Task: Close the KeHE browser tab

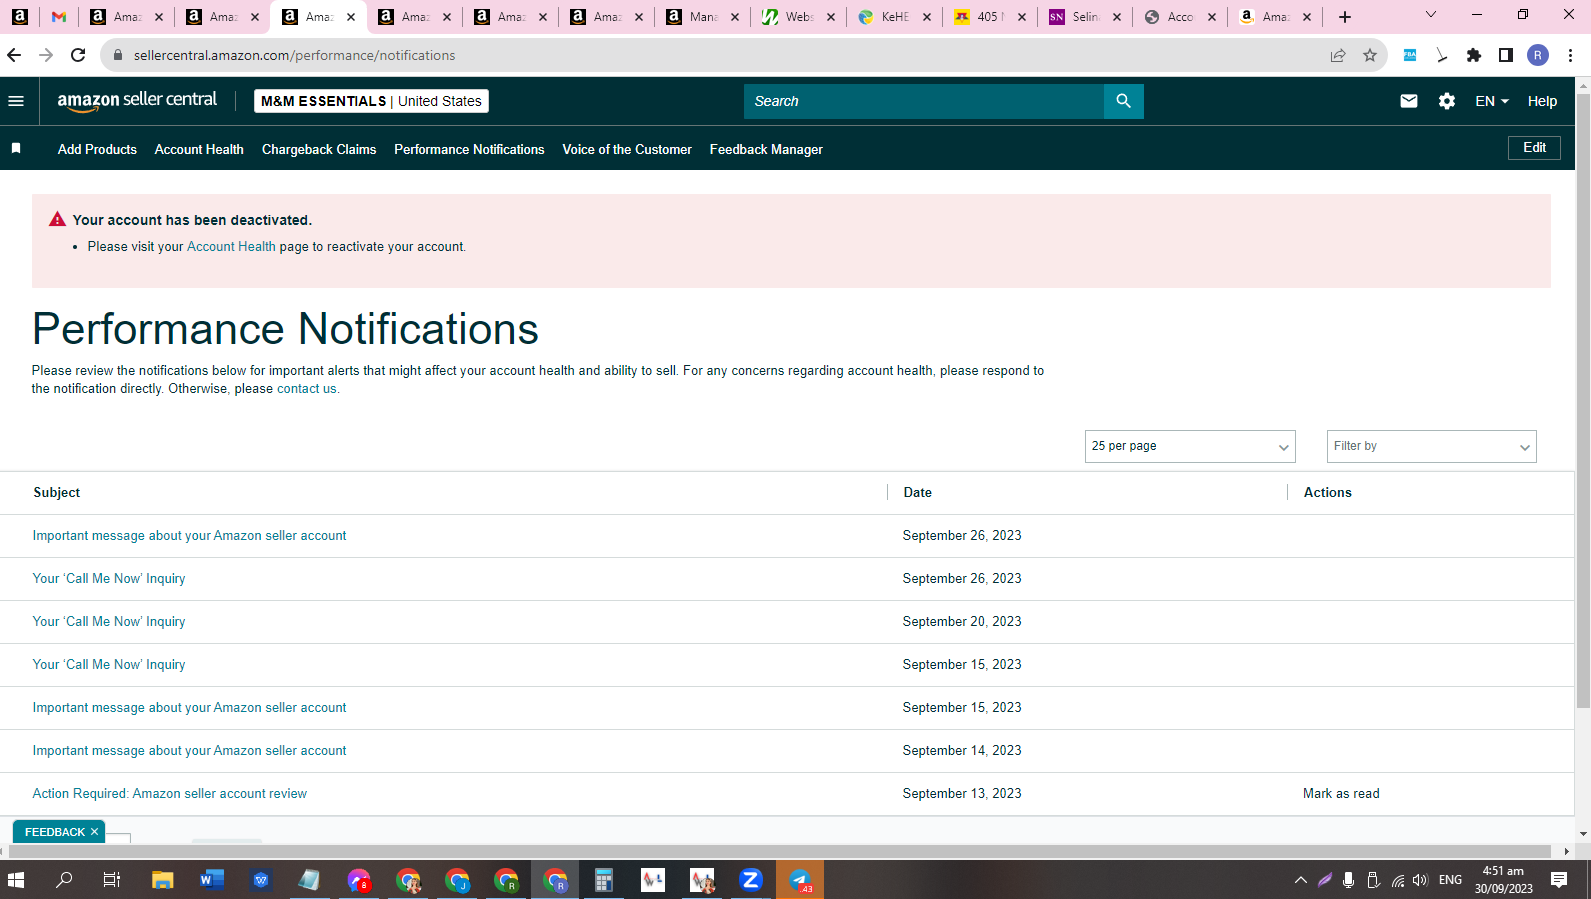Action: pyautogui.click(x=927, y=17)
